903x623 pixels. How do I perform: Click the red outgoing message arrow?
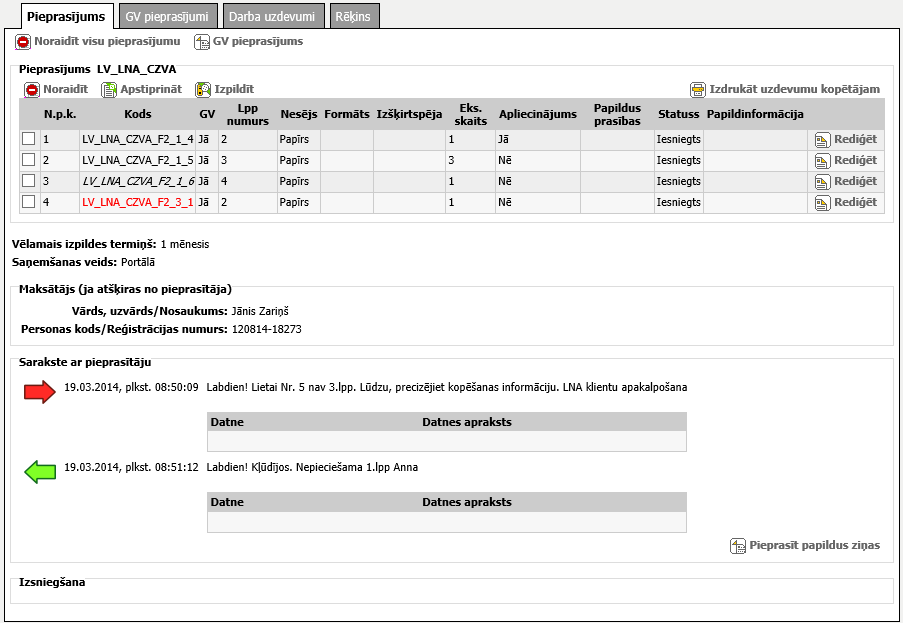pos(39,392)
